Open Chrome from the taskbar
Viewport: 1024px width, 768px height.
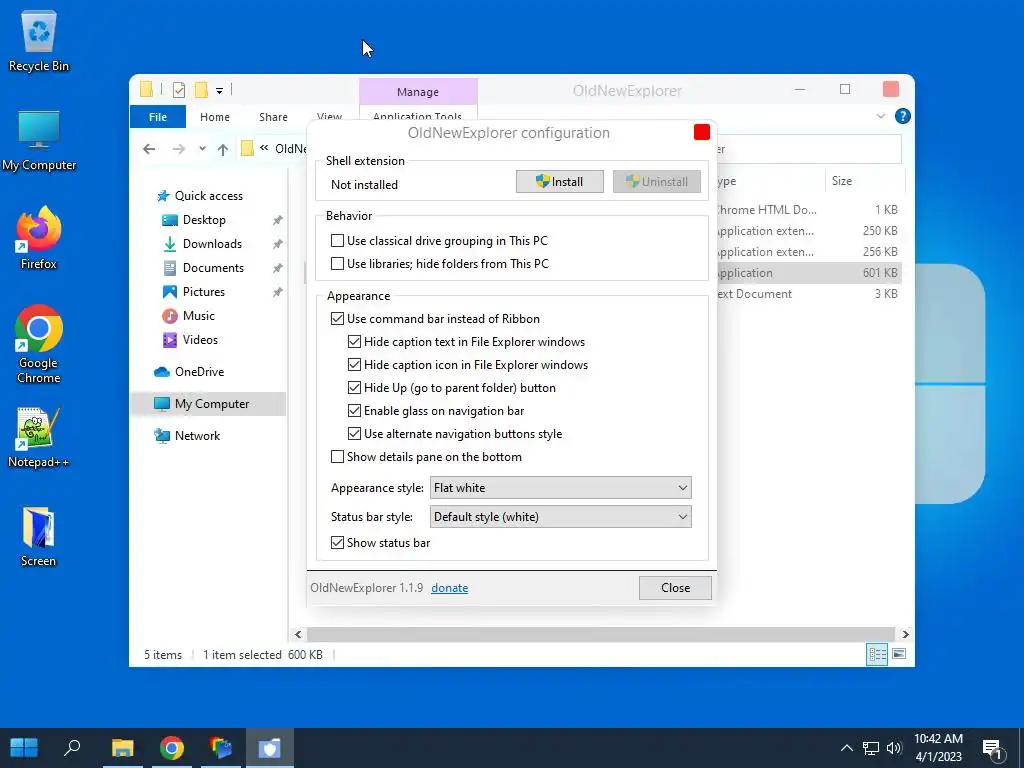click(172, 748)
